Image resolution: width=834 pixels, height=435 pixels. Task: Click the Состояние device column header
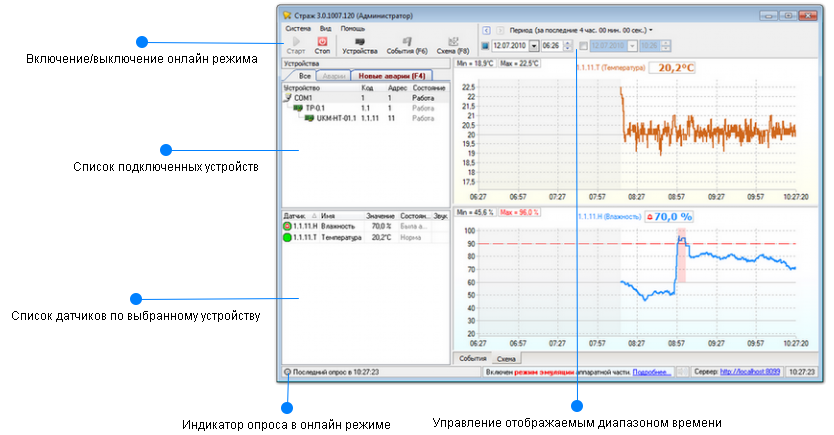(429, 88)
